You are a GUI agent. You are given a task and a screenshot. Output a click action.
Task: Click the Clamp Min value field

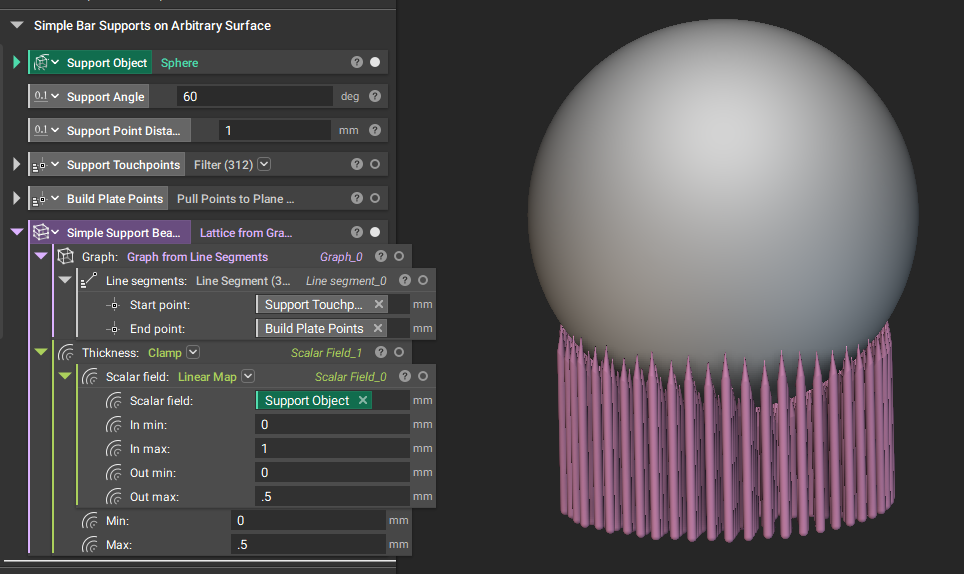click(309, 520)
